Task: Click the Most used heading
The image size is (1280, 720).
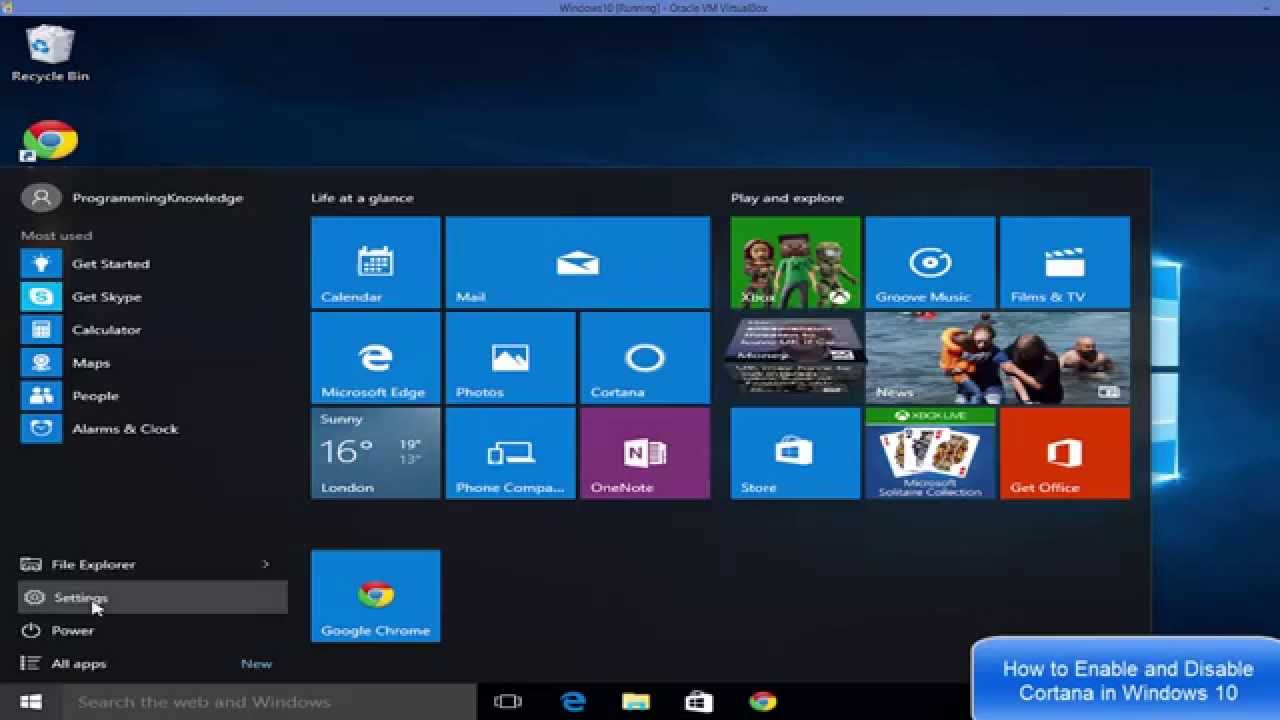Action: pos(56,236)
